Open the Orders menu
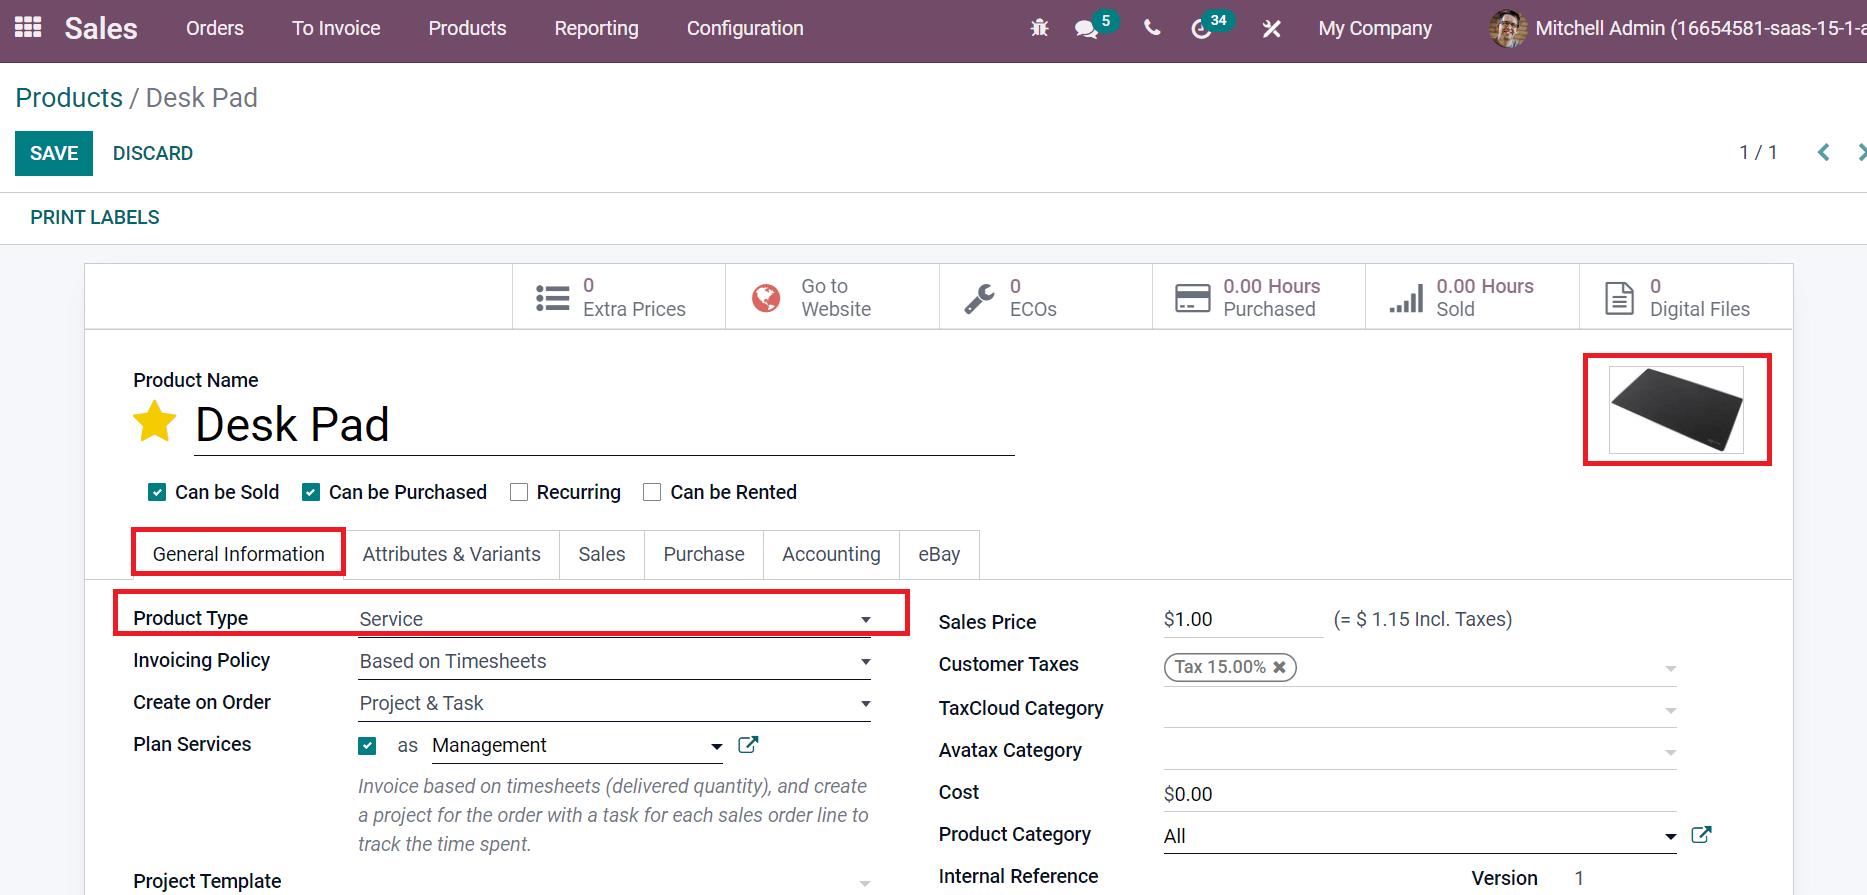 (215, 28)
